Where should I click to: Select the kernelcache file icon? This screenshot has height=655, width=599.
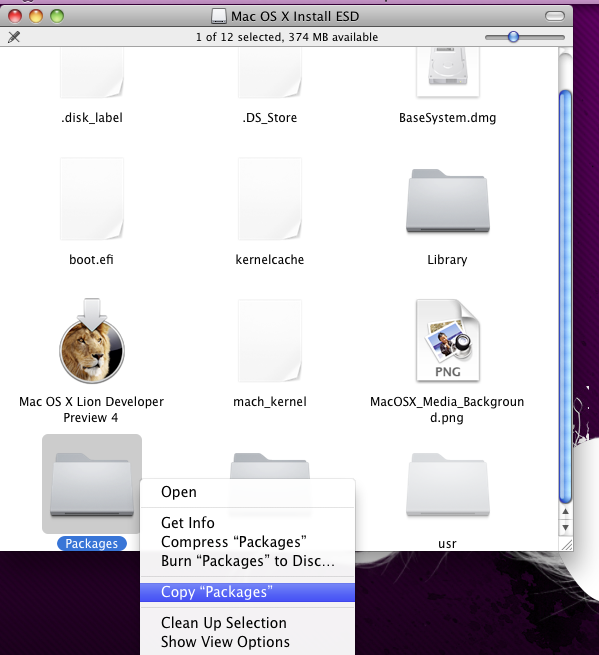[x=270, y=199]
